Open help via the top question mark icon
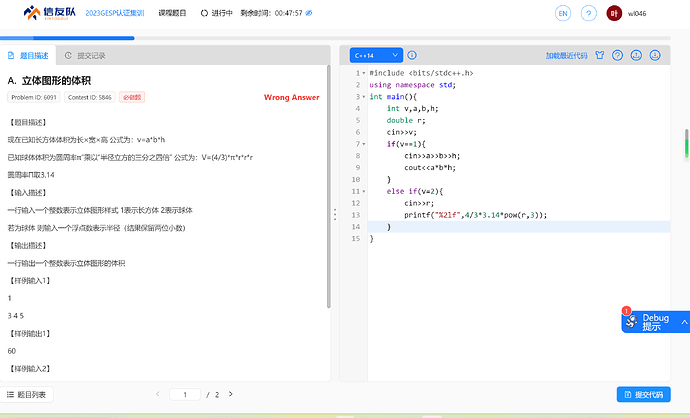The image size is (690, 418). (x=588, y=13)
